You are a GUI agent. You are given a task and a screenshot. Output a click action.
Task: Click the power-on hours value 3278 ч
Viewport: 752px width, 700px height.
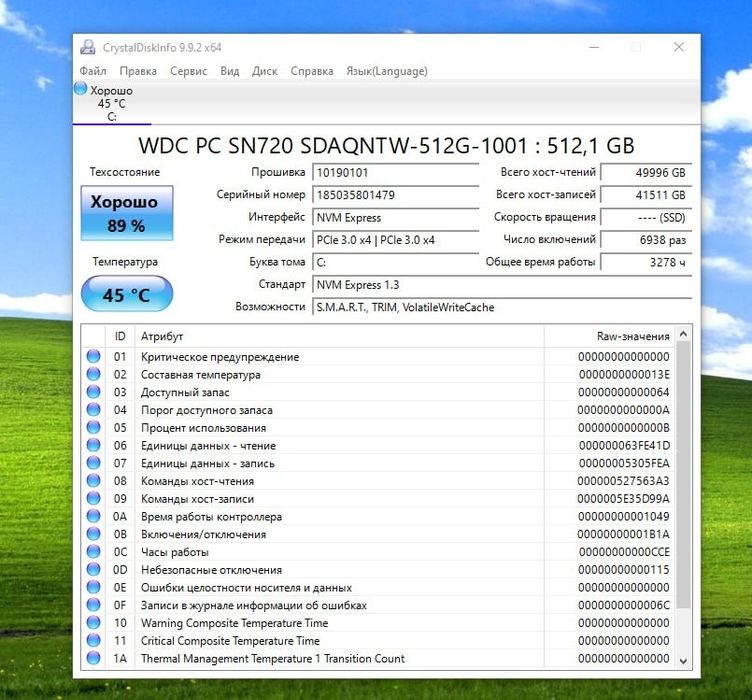point(646,262)
